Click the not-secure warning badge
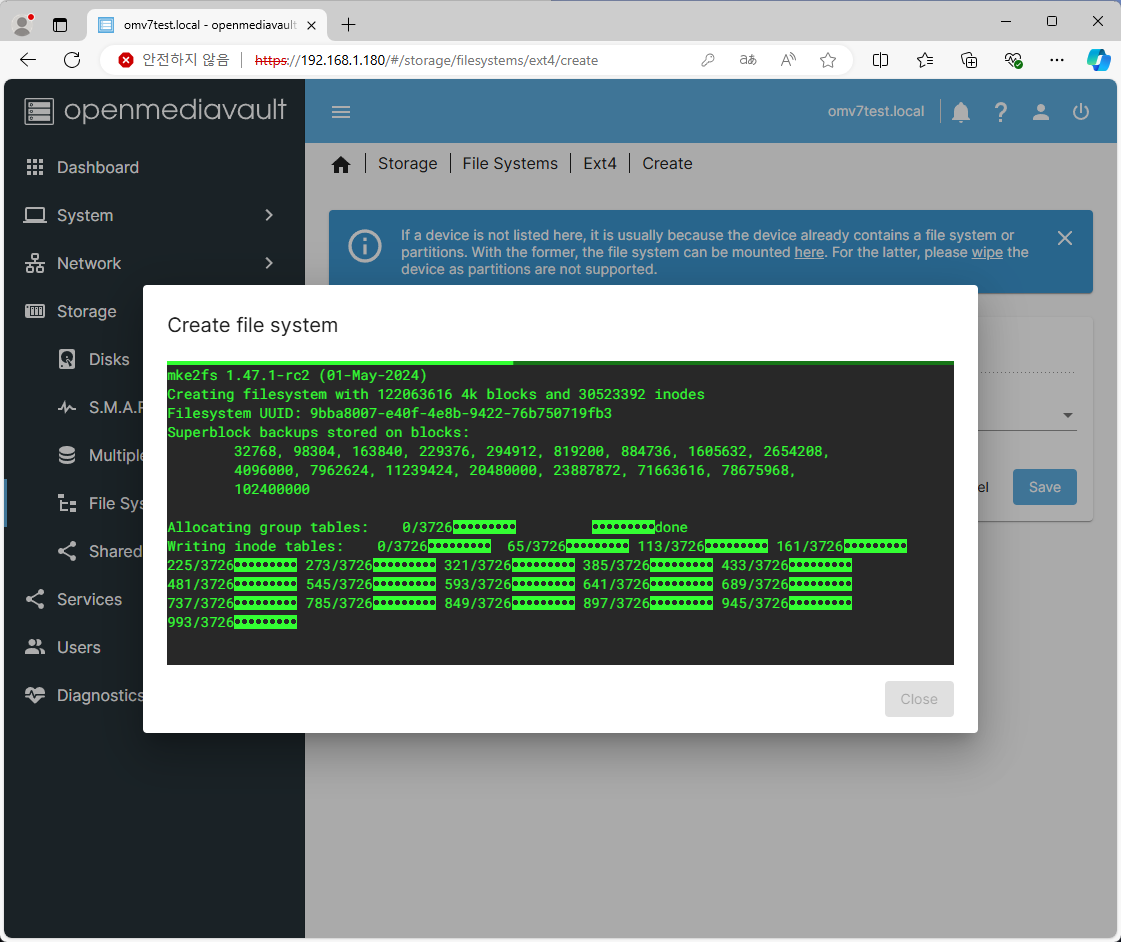This screenshot has height=942, width=1121. (x=174, y=60)
